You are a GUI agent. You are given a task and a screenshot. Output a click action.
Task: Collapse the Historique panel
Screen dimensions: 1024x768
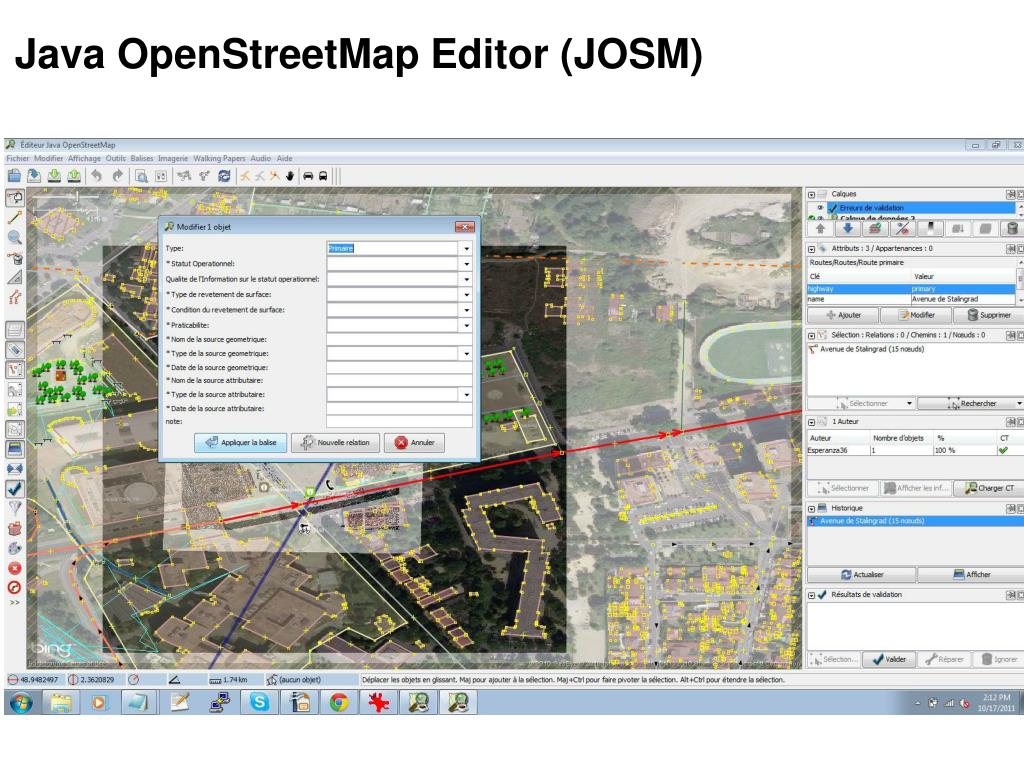812,508
